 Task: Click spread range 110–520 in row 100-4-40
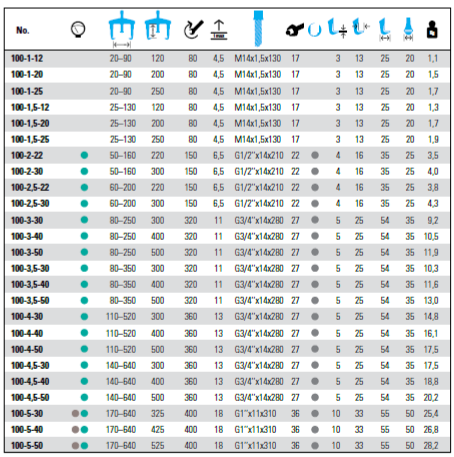tap(121, 334)
